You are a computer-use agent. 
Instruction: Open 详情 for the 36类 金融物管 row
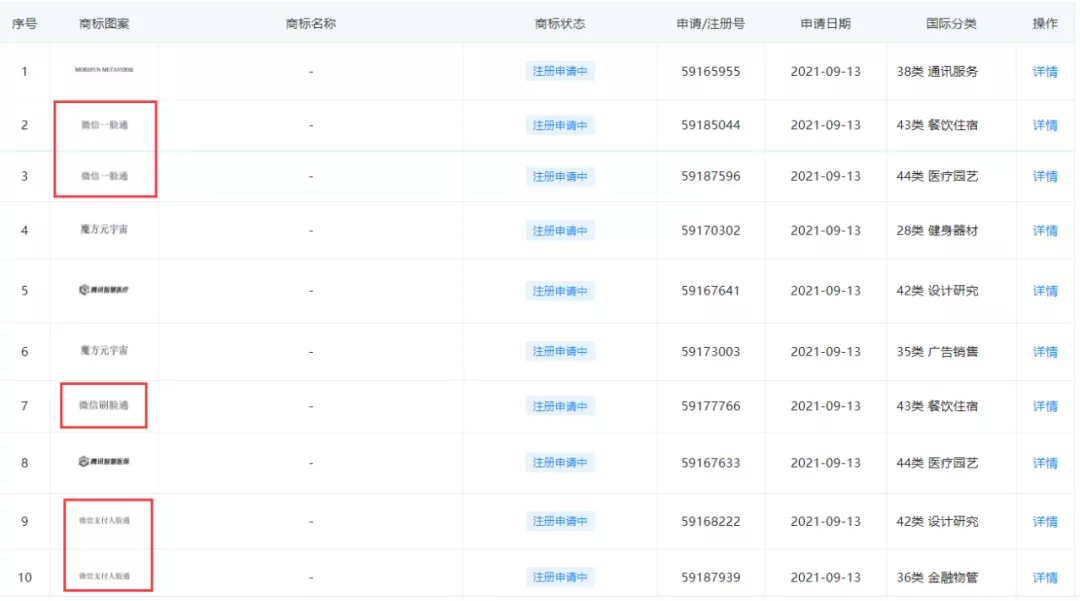click(1044, 577)
